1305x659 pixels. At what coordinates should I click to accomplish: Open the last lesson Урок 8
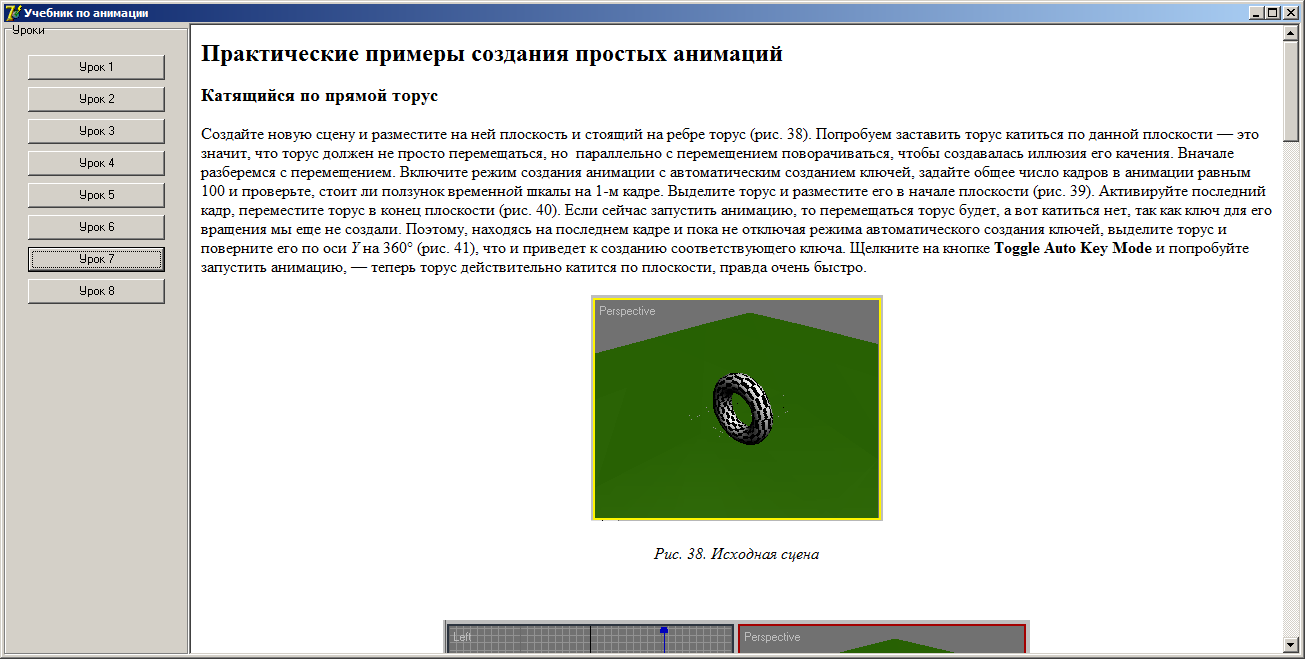coord(96,291)
